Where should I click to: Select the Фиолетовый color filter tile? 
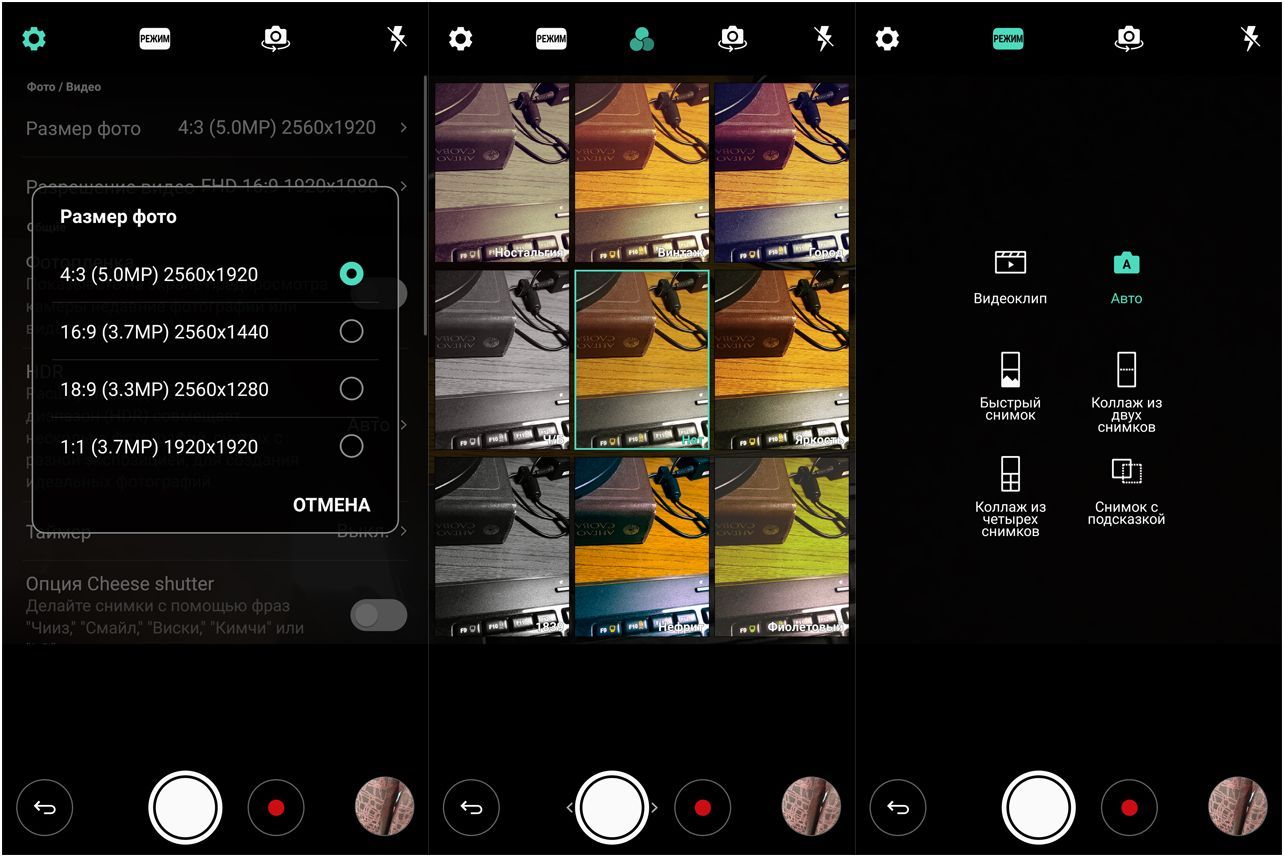click(781, 547)
